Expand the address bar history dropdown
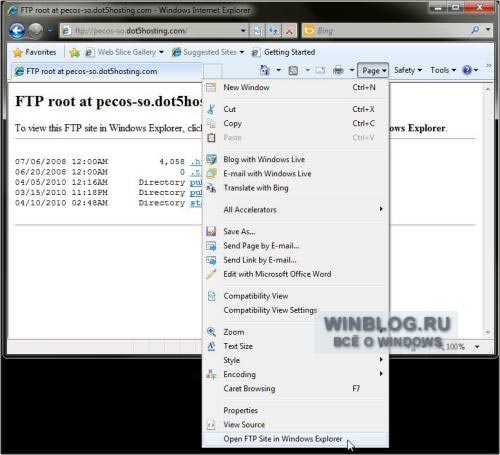The image size is (500, 455). [x=244, y=31]
